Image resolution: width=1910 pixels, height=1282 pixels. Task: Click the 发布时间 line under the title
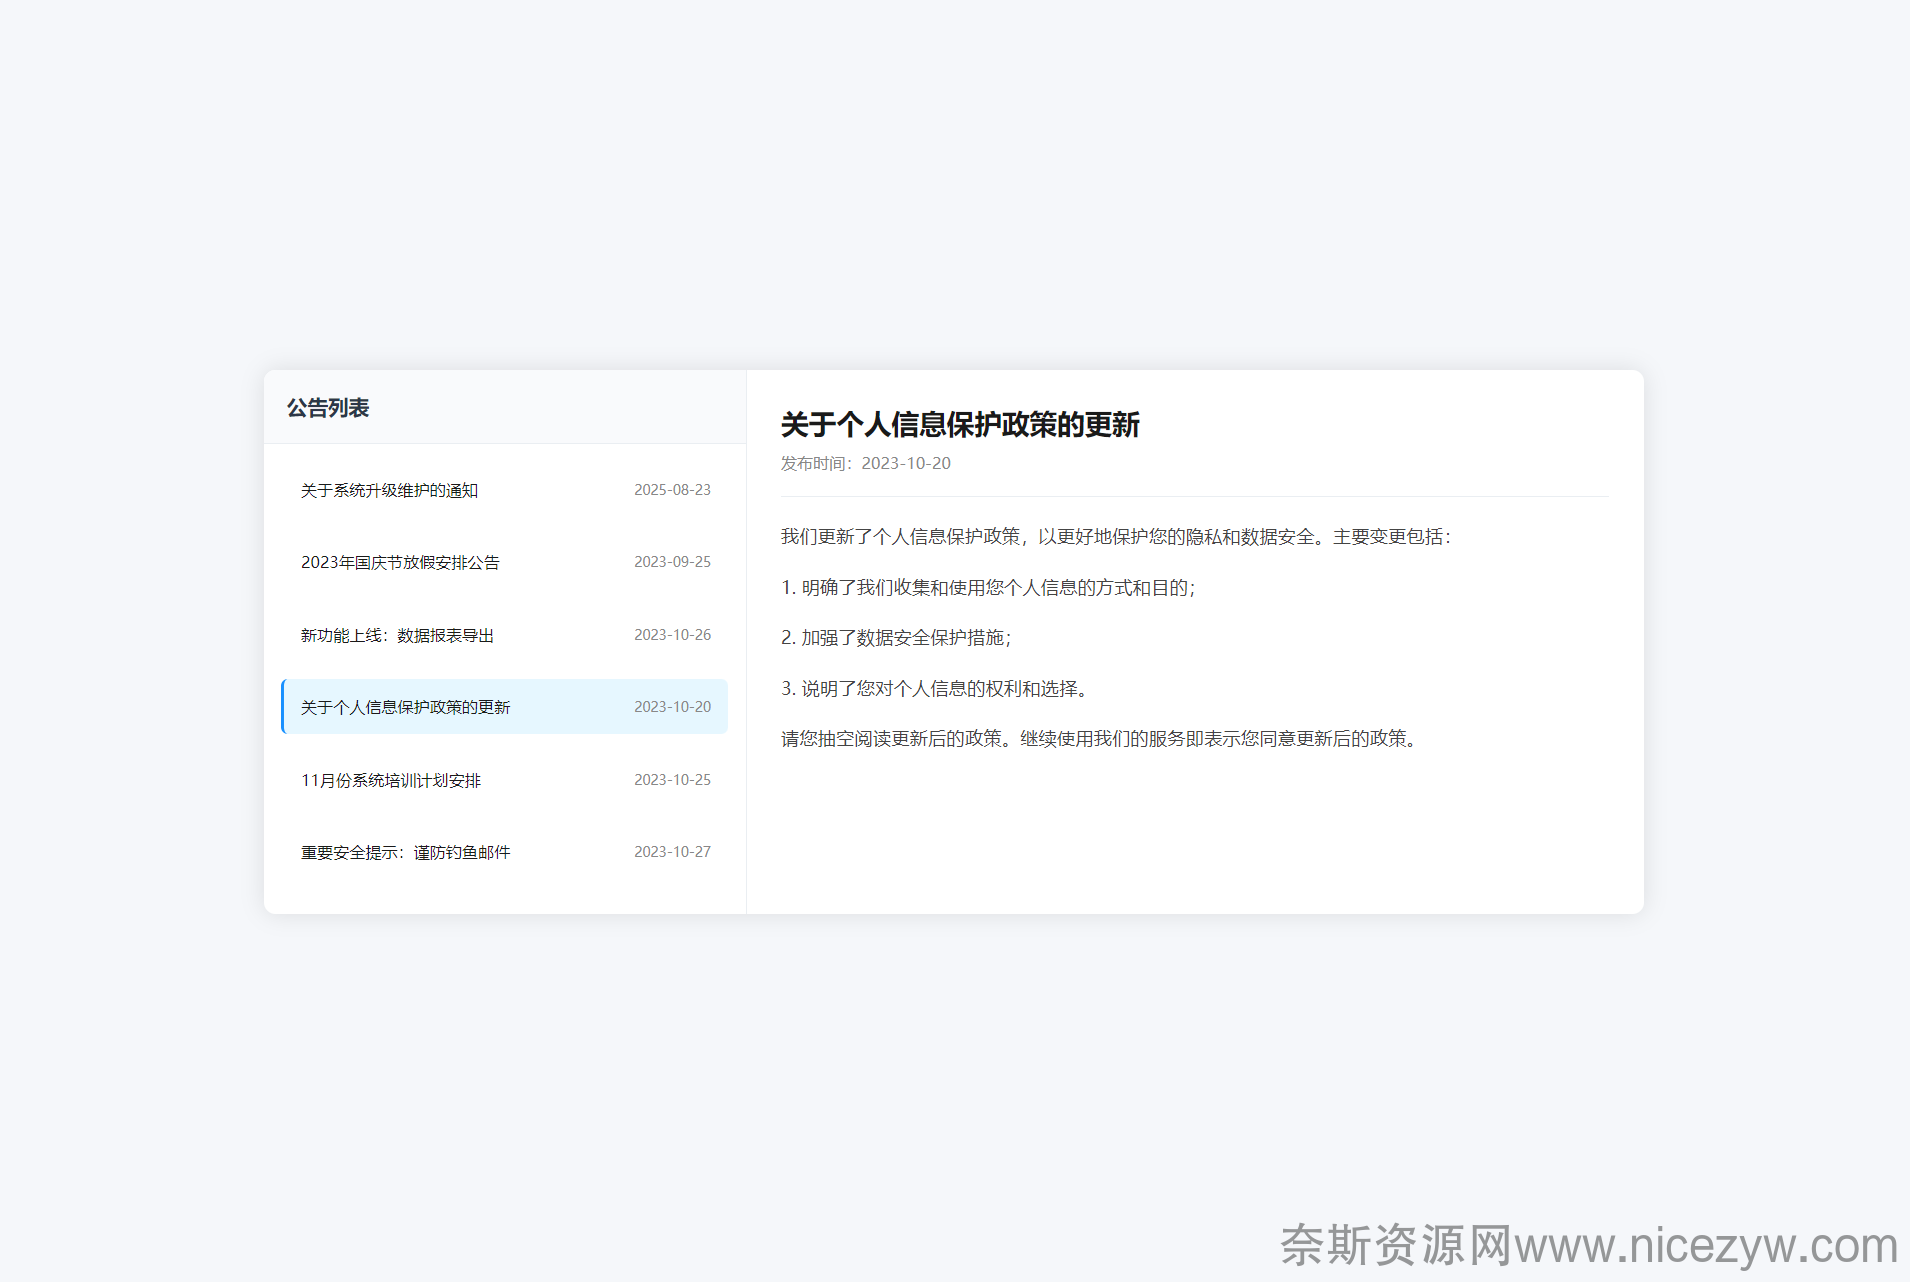point(866,464)
